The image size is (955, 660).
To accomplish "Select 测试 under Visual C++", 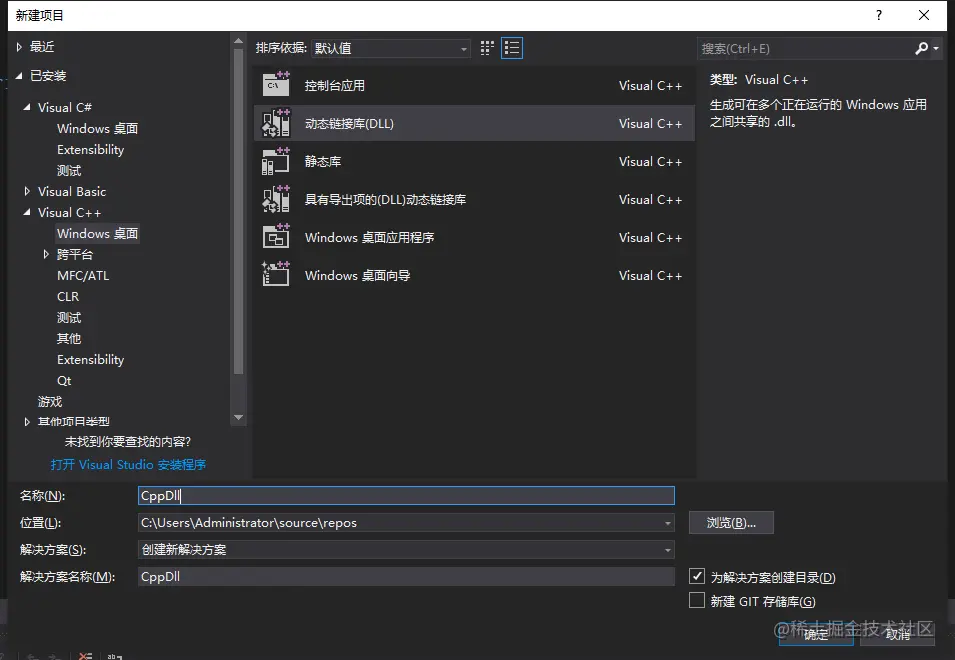I will click(x=69, y=318).
